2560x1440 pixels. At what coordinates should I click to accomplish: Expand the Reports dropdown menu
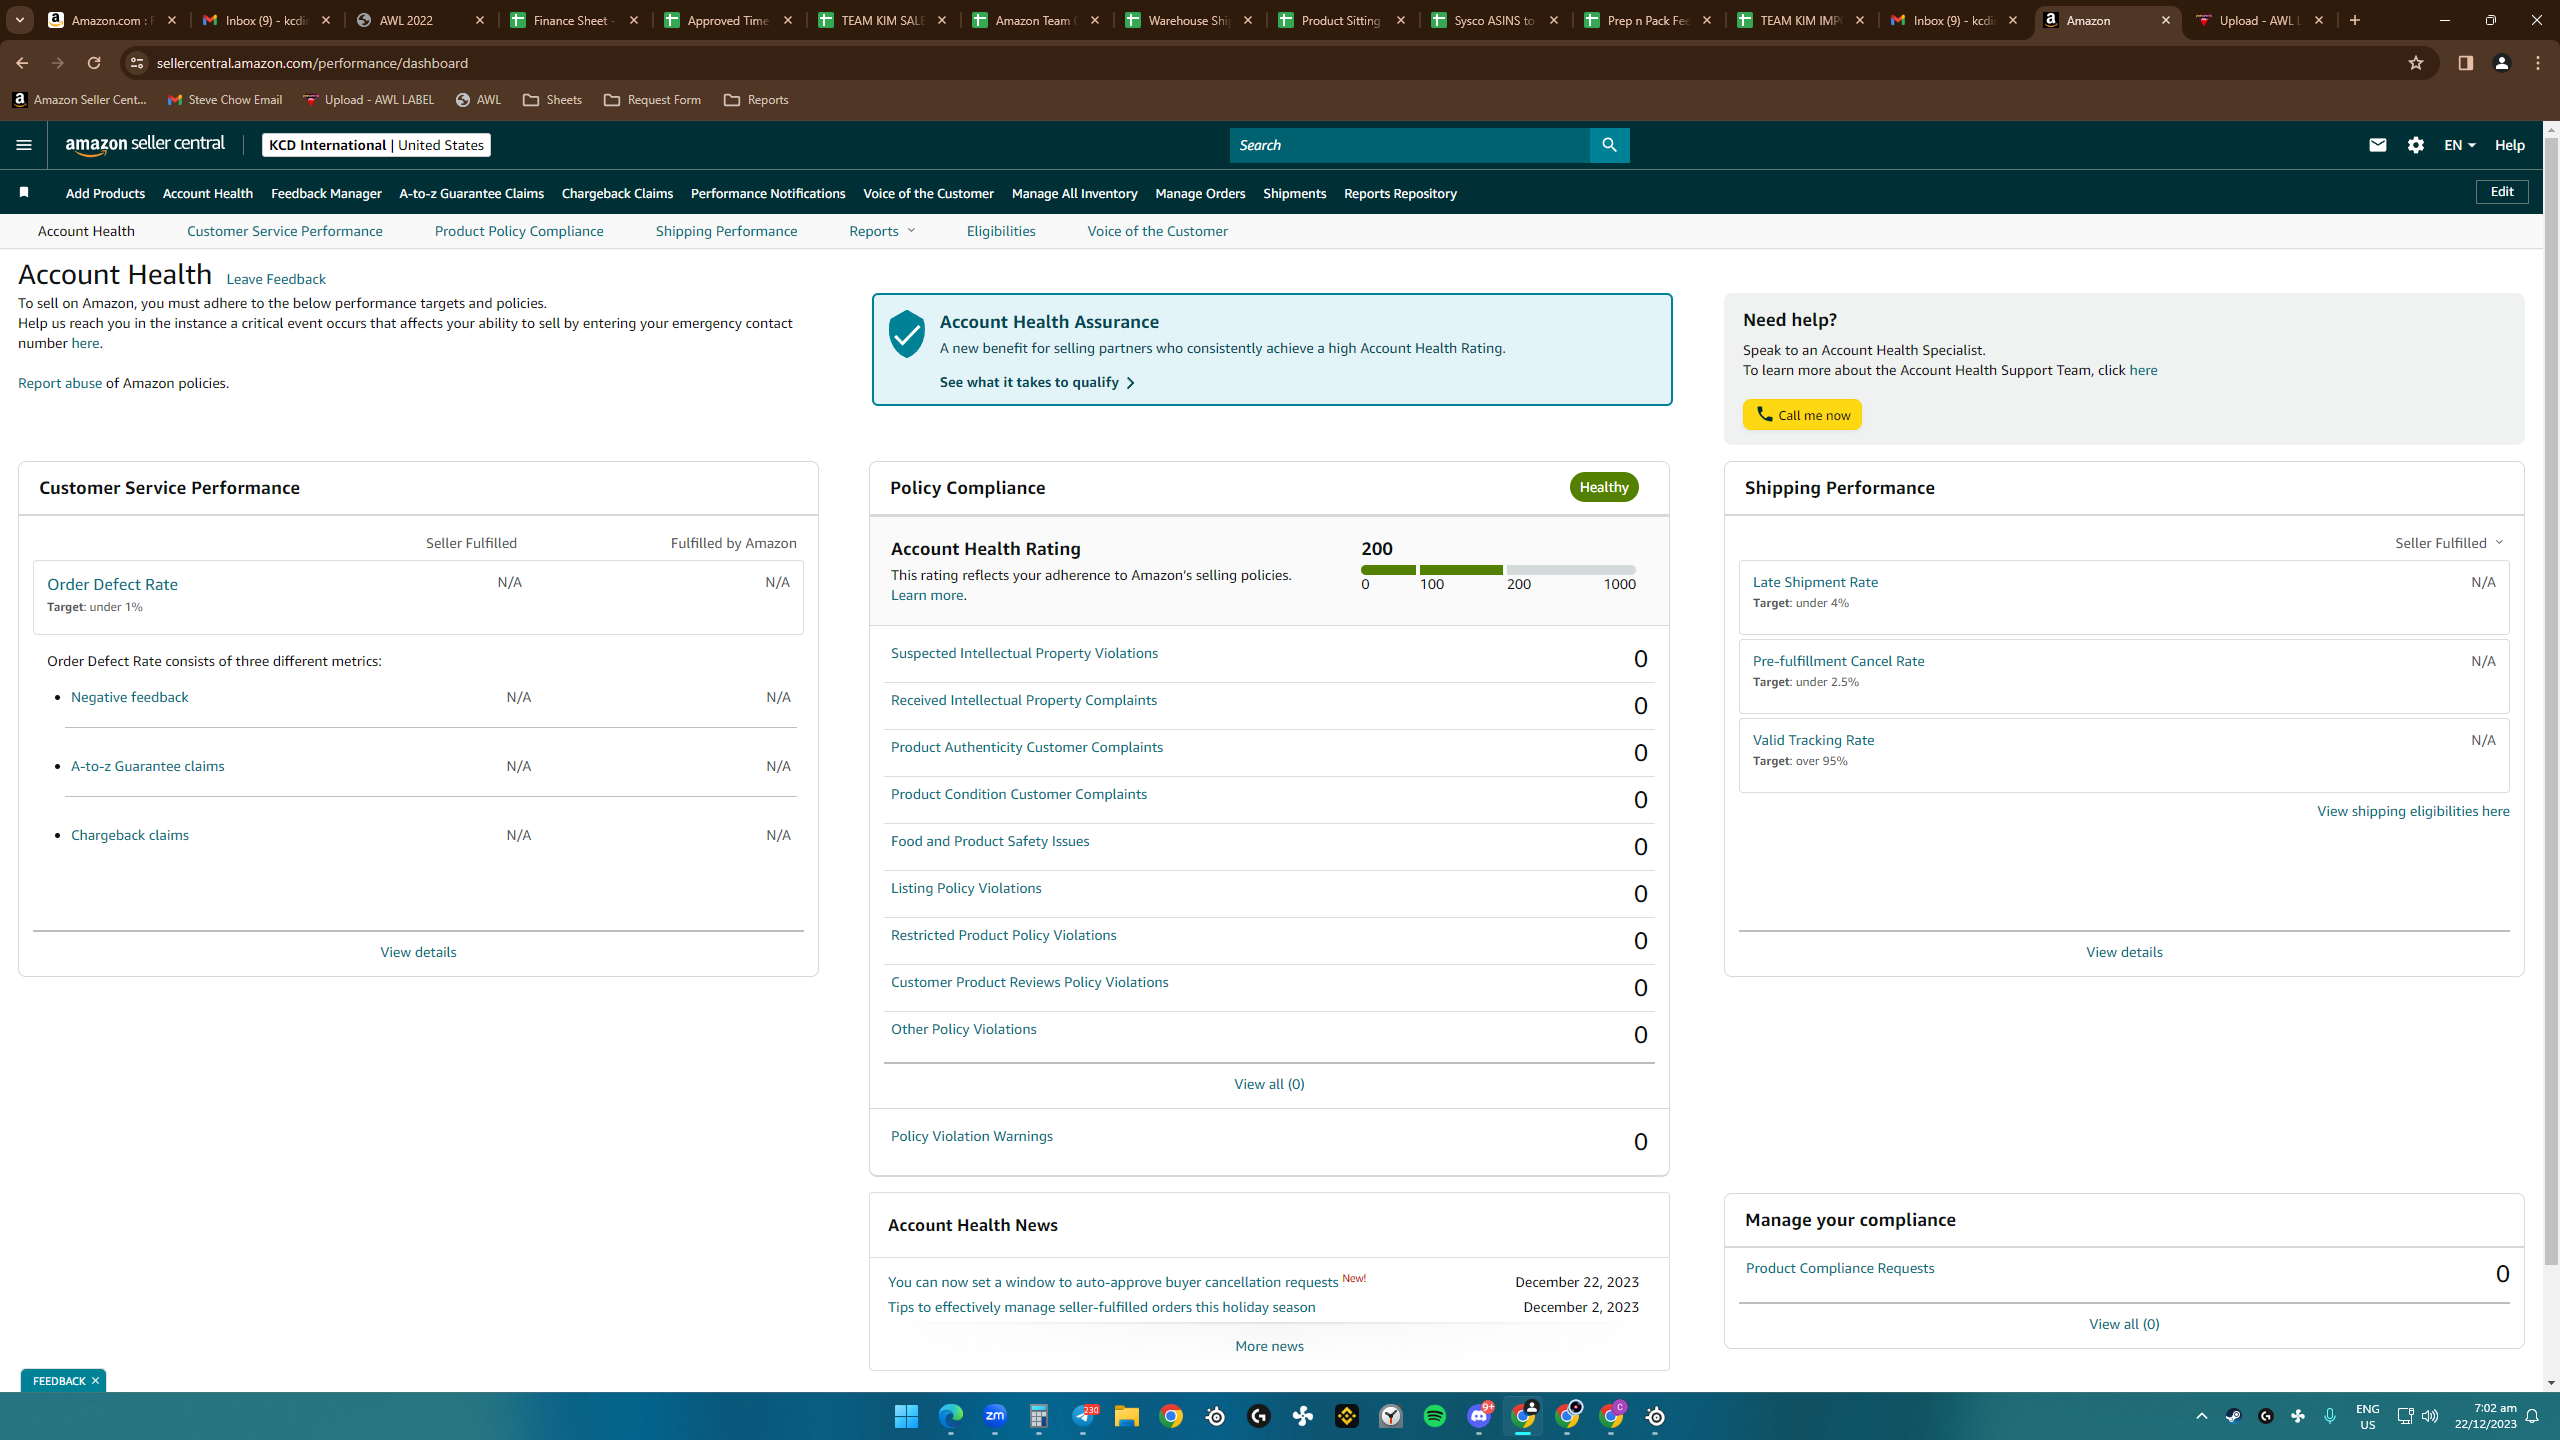pyautogui.click(x=882, y=231)
